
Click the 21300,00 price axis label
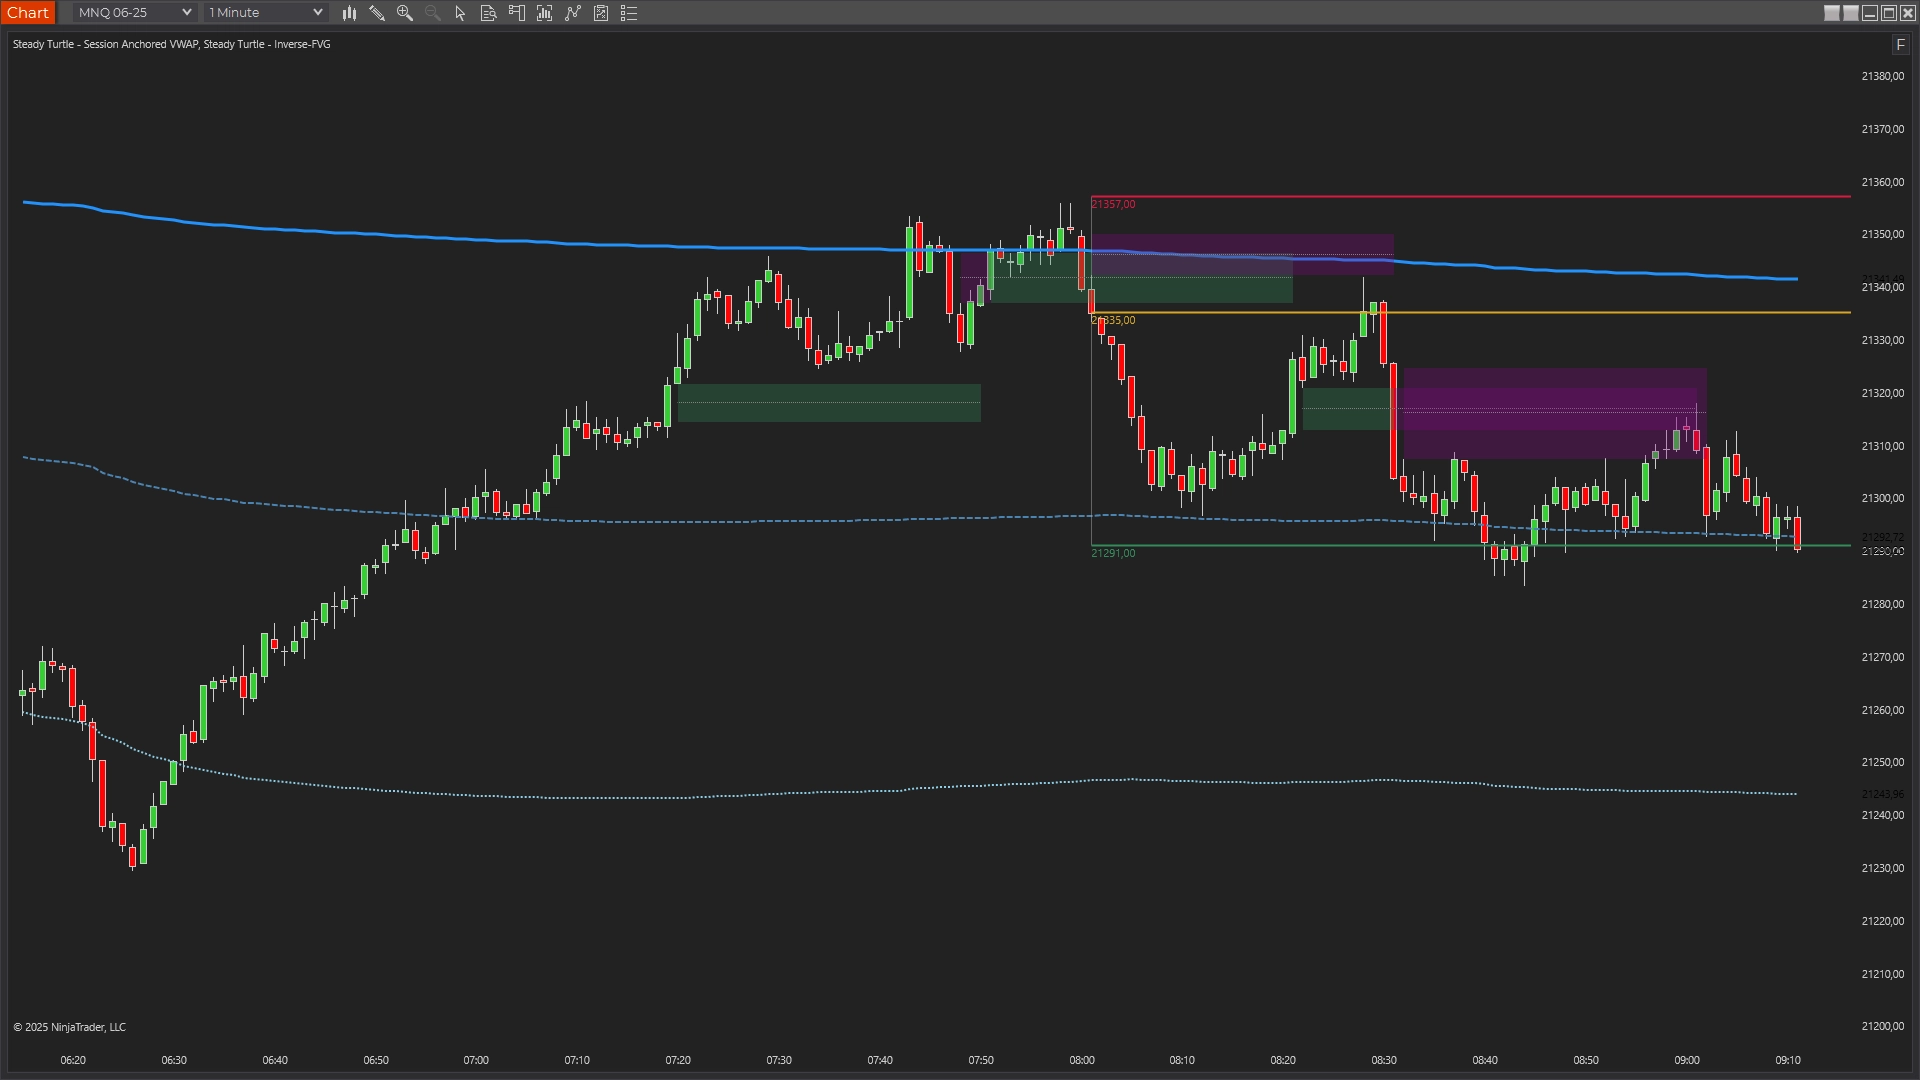point(1882,498)
